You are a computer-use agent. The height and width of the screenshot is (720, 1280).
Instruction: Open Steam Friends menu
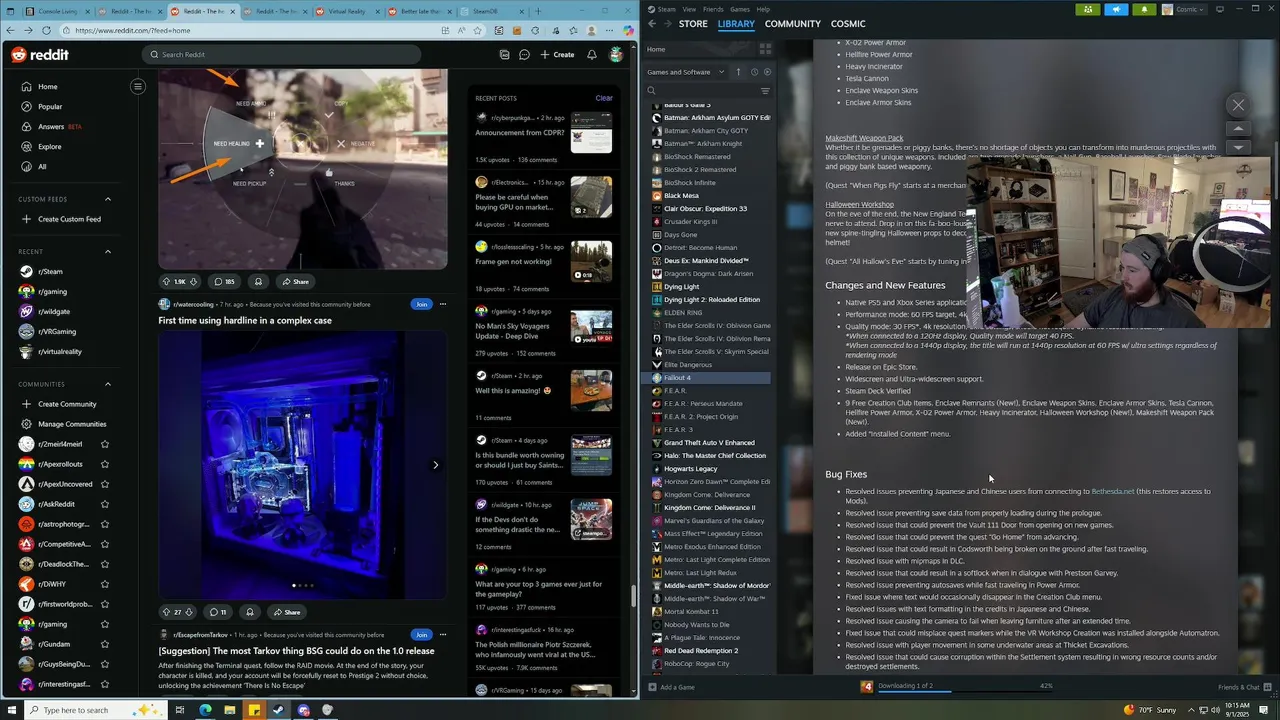[x=713, y=9]
